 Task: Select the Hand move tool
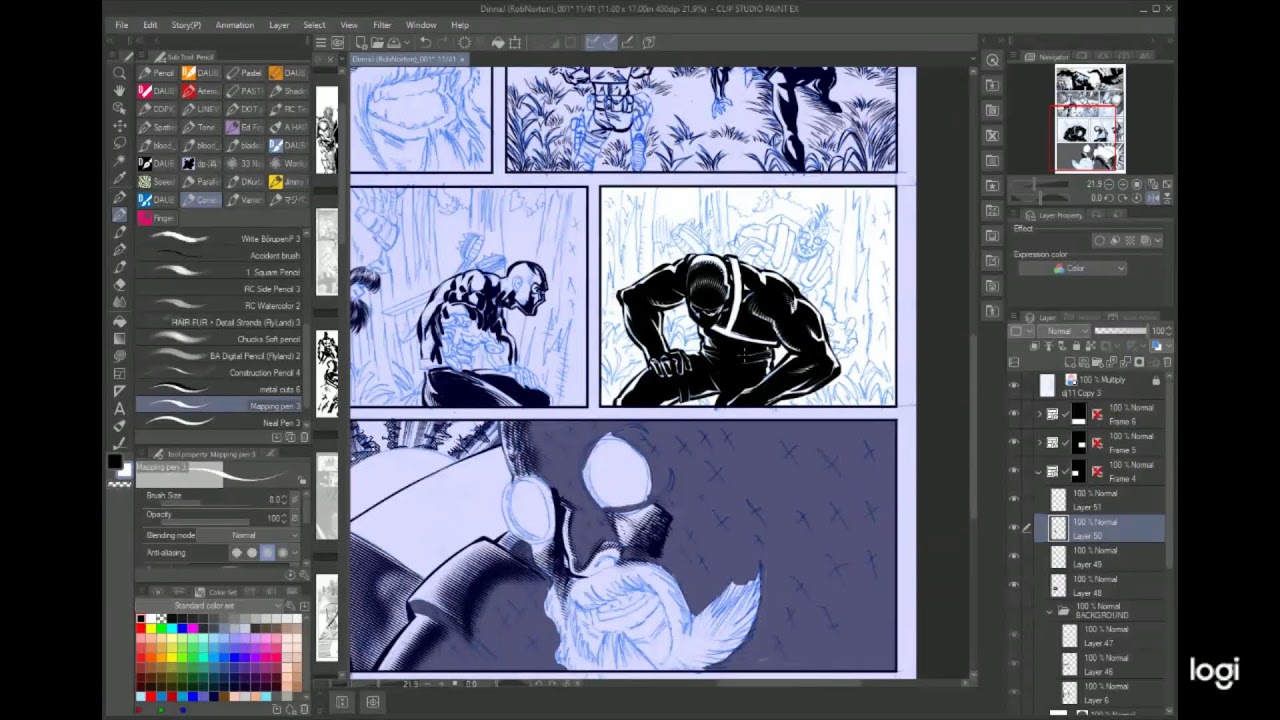click(x=119, y=91)
